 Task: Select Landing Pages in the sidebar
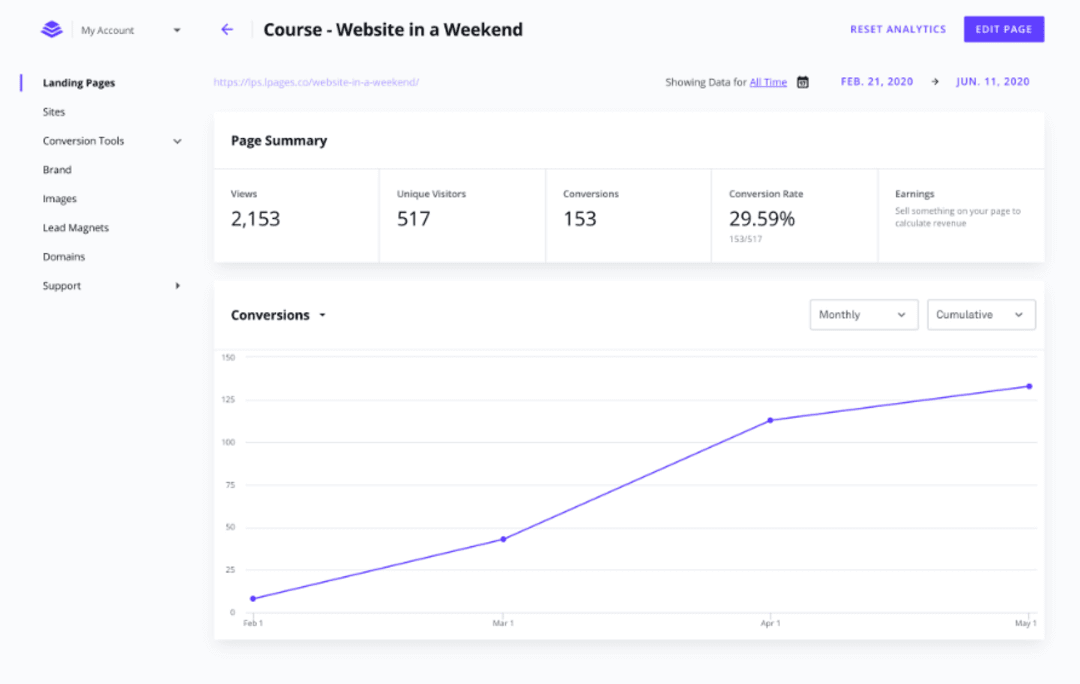pos(77,82)
